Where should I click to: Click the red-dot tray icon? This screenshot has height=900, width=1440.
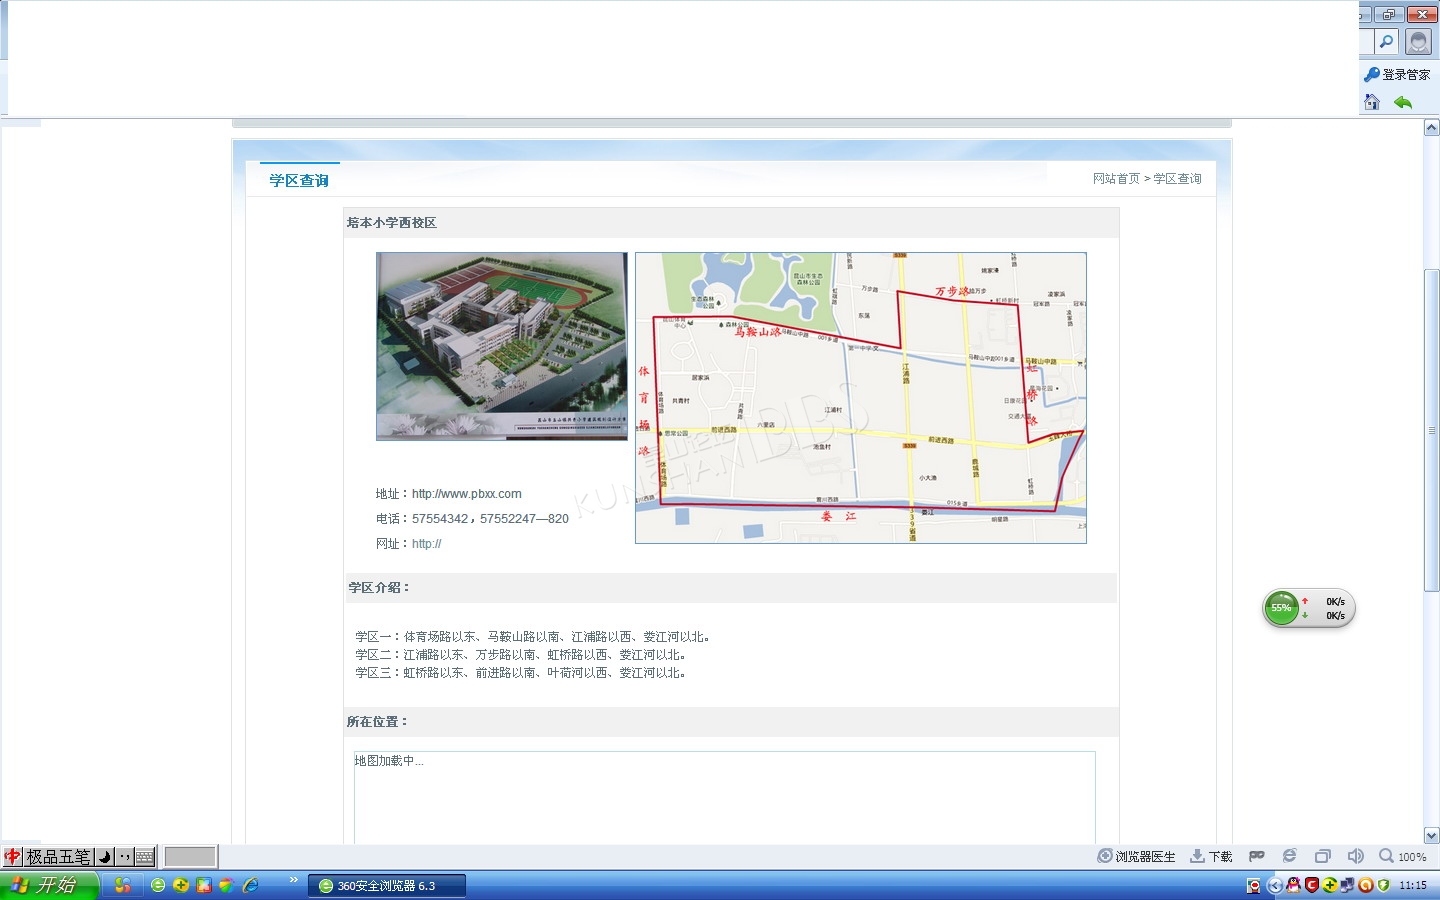coord(1254,885)
